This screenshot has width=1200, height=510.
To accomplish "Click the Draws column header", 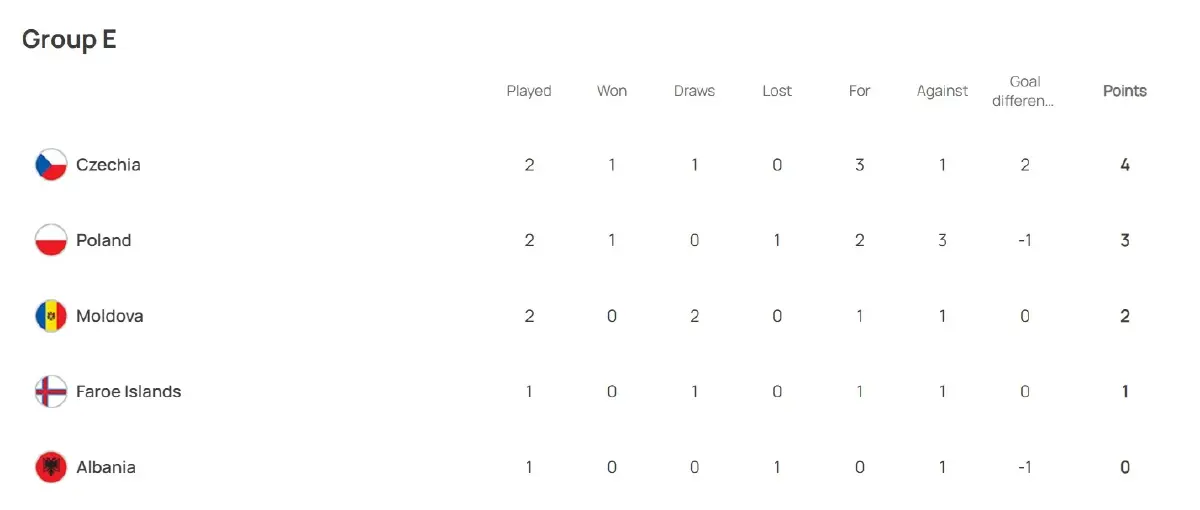I will (694, 91).
